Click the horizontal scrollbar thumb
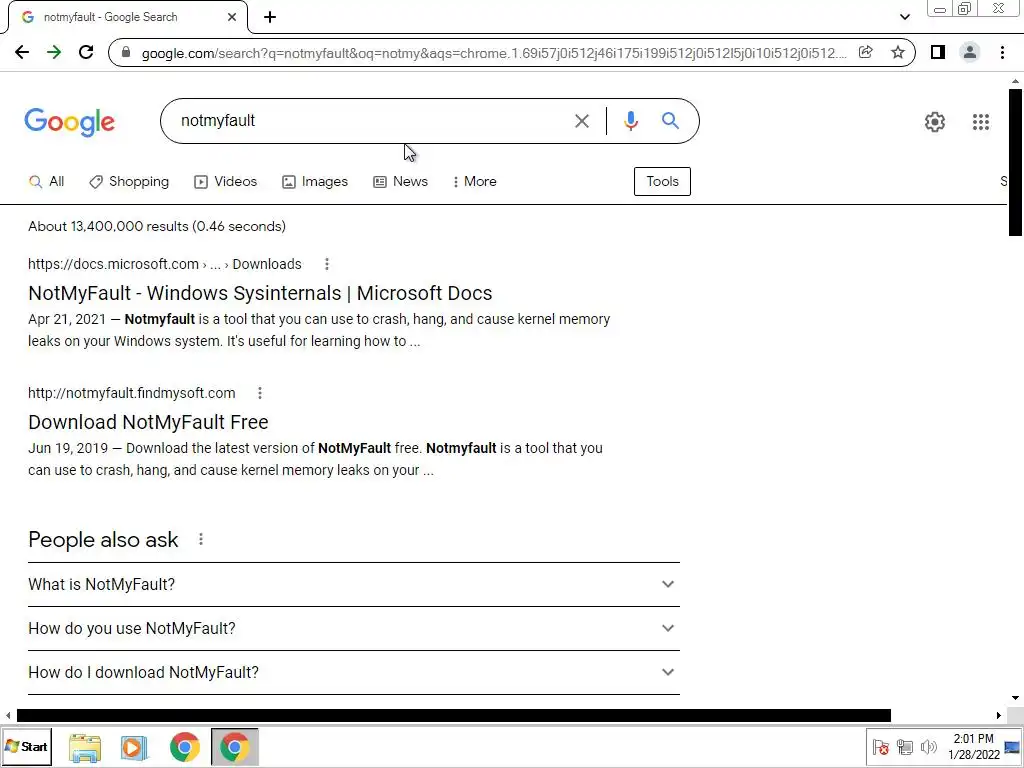Screen dimensions: 1024x768 click(x=453, y=716)
